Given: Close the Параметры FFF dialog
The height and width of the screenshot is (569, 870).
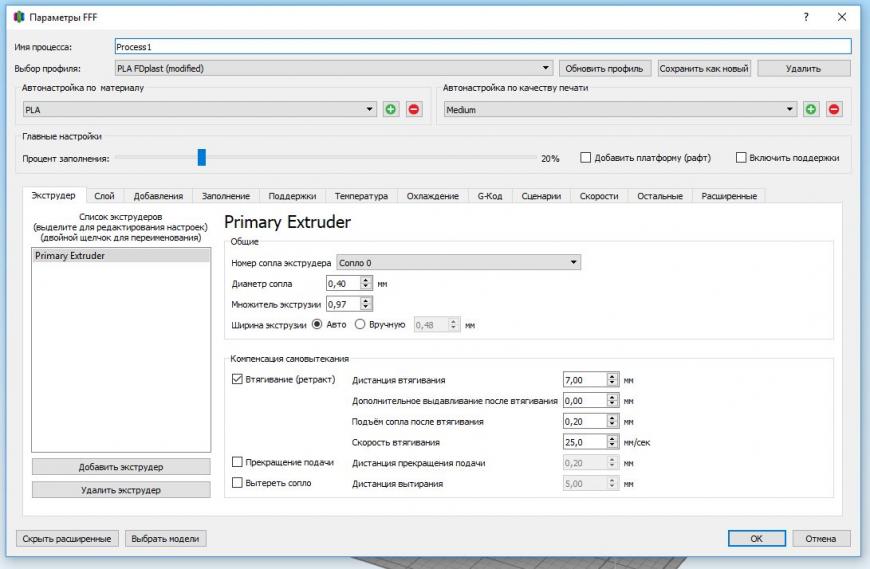Looking at the screenshot, I should click(x=842, y=17).
